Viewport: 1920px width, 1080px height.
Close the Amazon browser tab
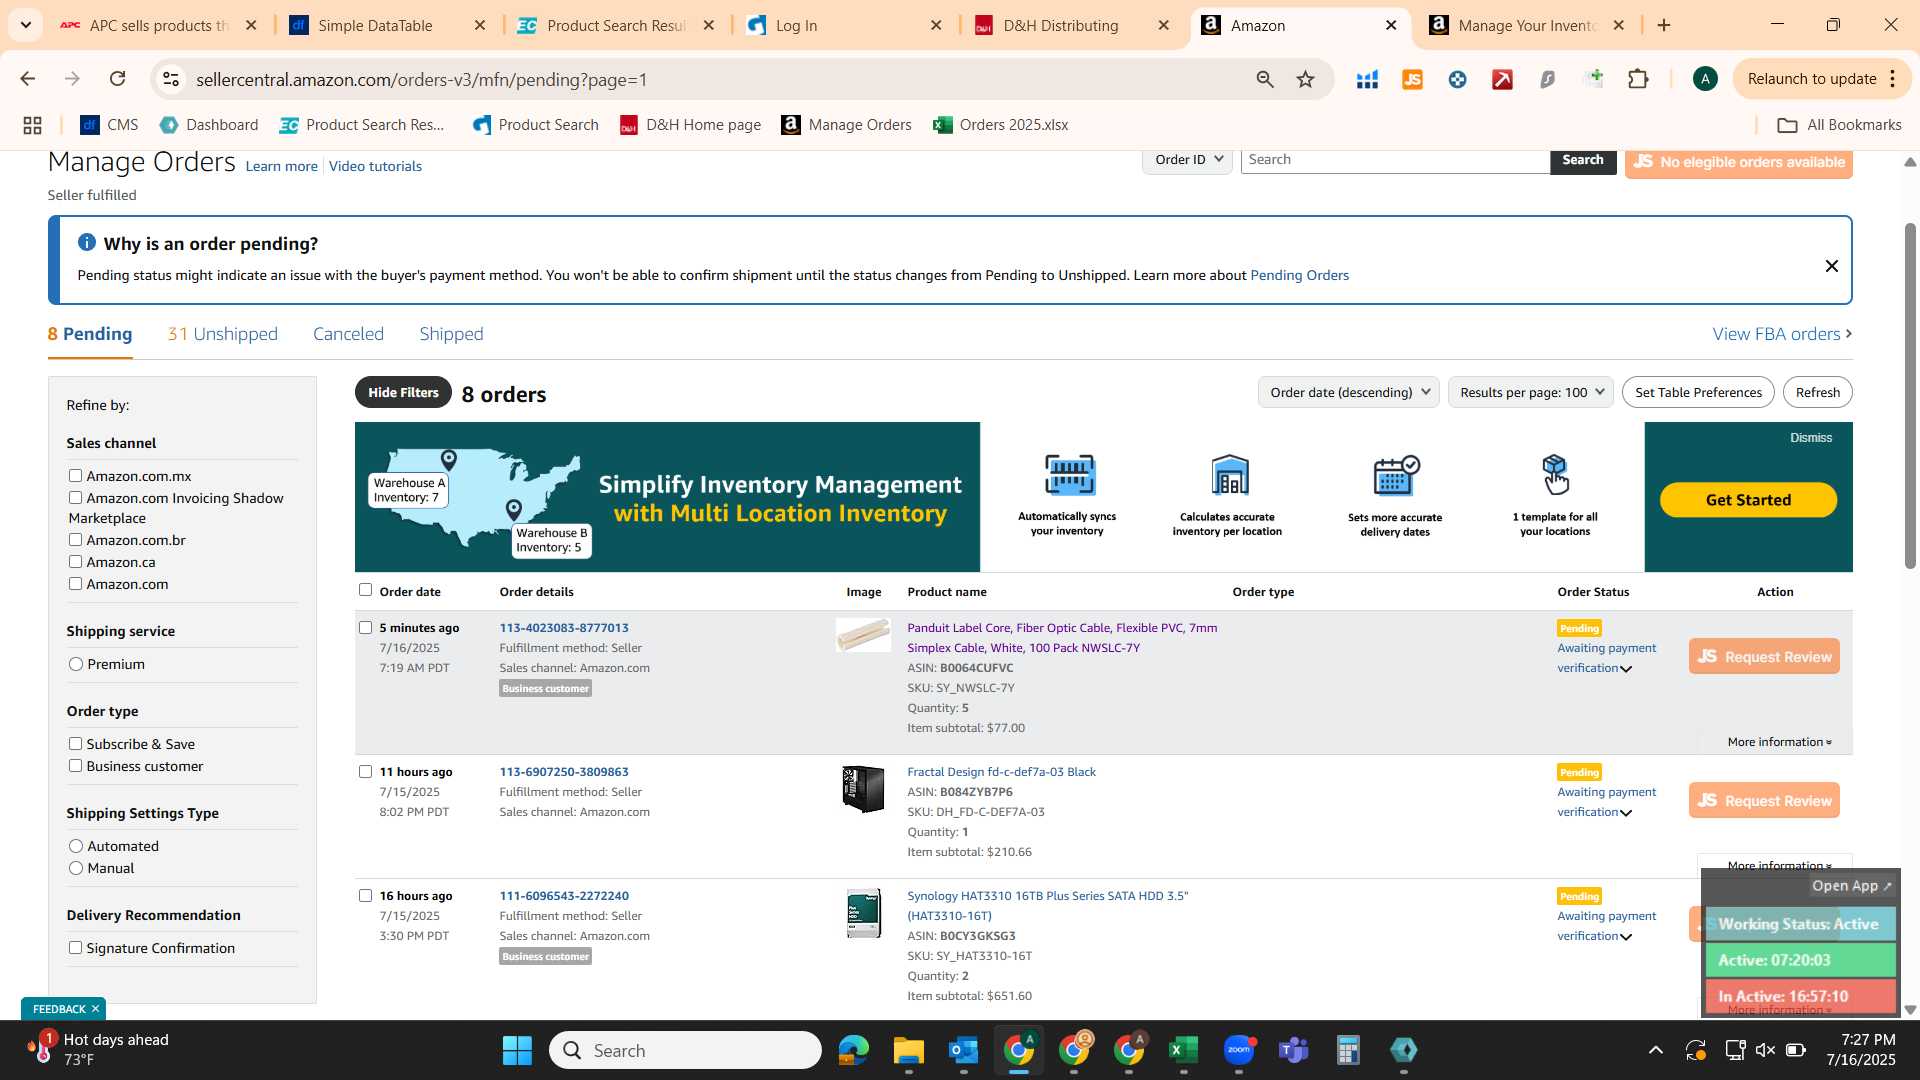point(1390,25)
